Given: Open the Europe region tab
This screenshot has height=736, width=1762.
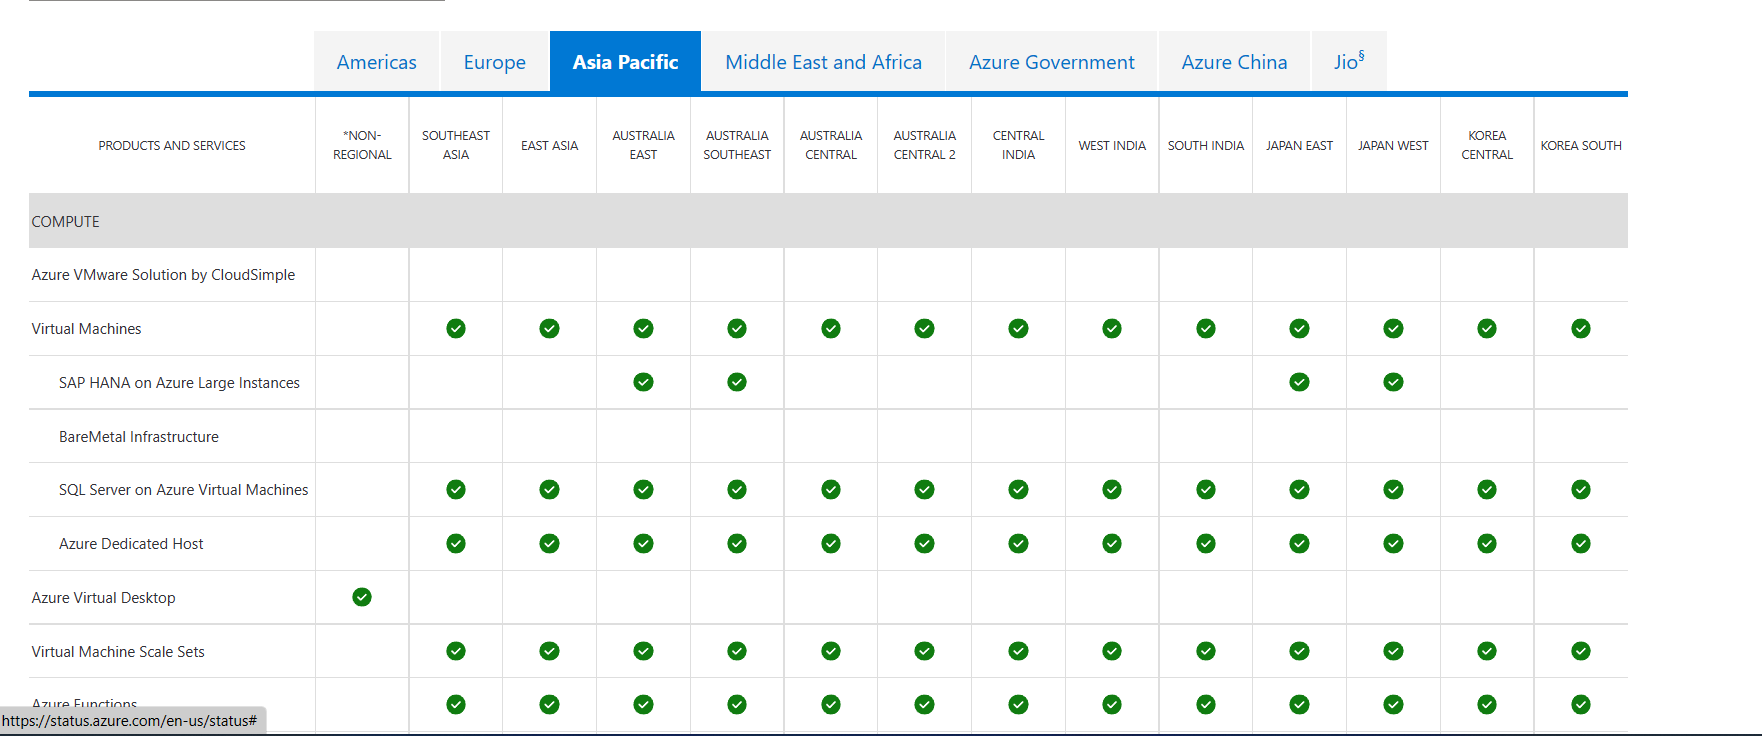Looking at the screenshot, I should point(494,62).
